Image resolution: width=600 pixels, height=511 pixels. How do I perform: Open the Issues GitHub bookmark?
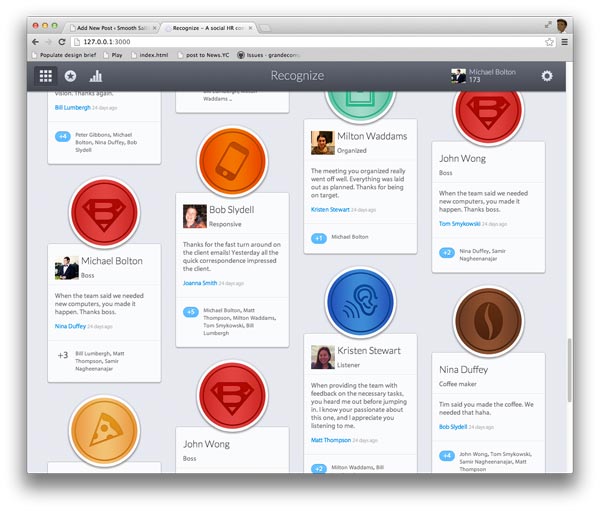pos(268,55)
